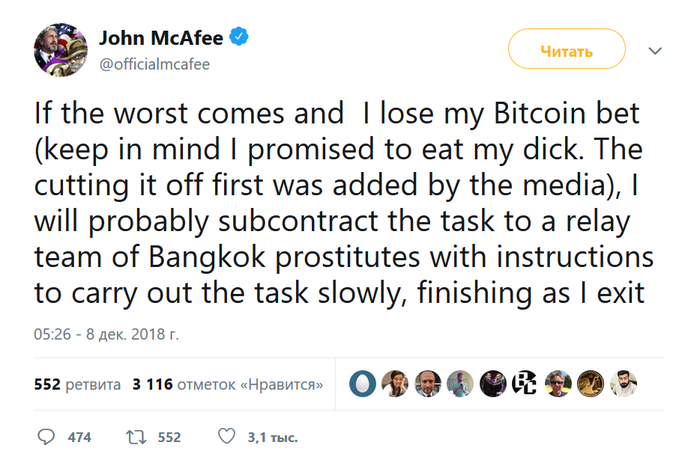Click the retweet arrows icon
This screenshot has width=700, height=460.
[x=135, y=437]
